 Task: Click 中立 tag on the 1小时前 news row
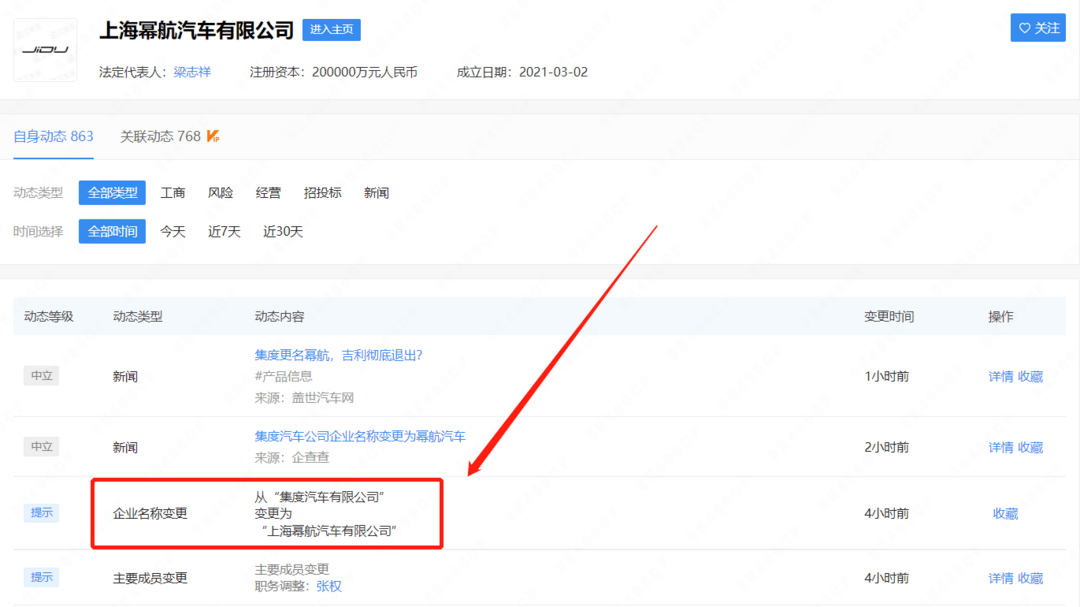click(x=41, y=375)
